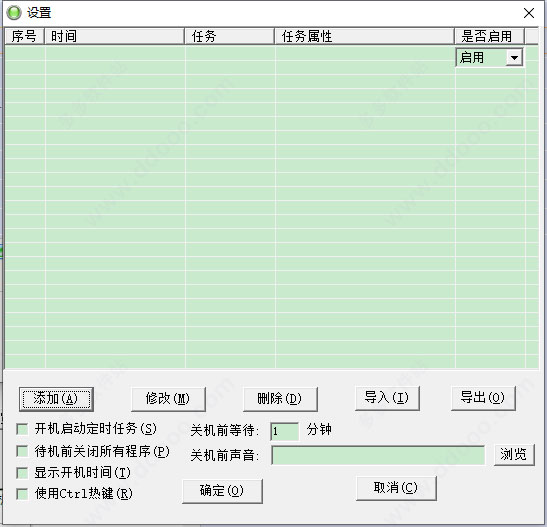Image resolution: width=547 pixels, height=527 pixels.
Task: Click the 任务属性 column header
Action: 364,36
